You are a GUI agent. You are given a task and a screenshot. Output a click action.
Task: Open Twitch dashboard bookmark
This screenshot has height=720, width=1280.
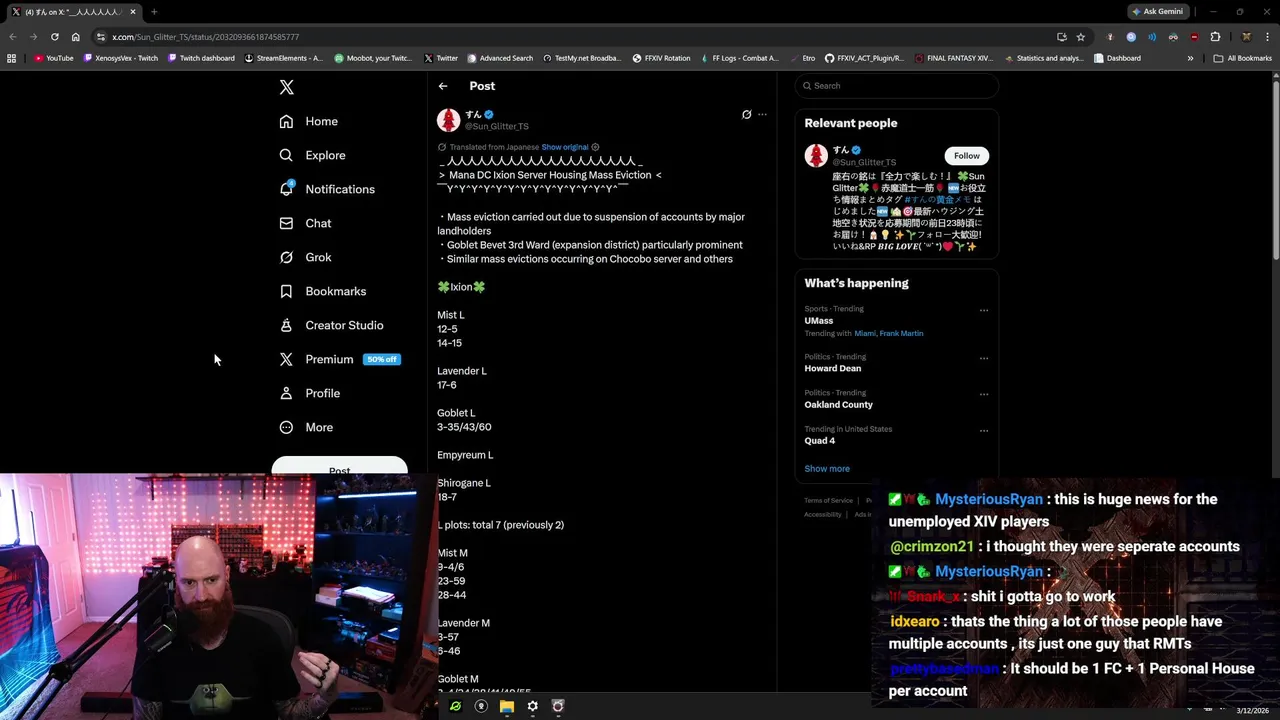(202, 58)
